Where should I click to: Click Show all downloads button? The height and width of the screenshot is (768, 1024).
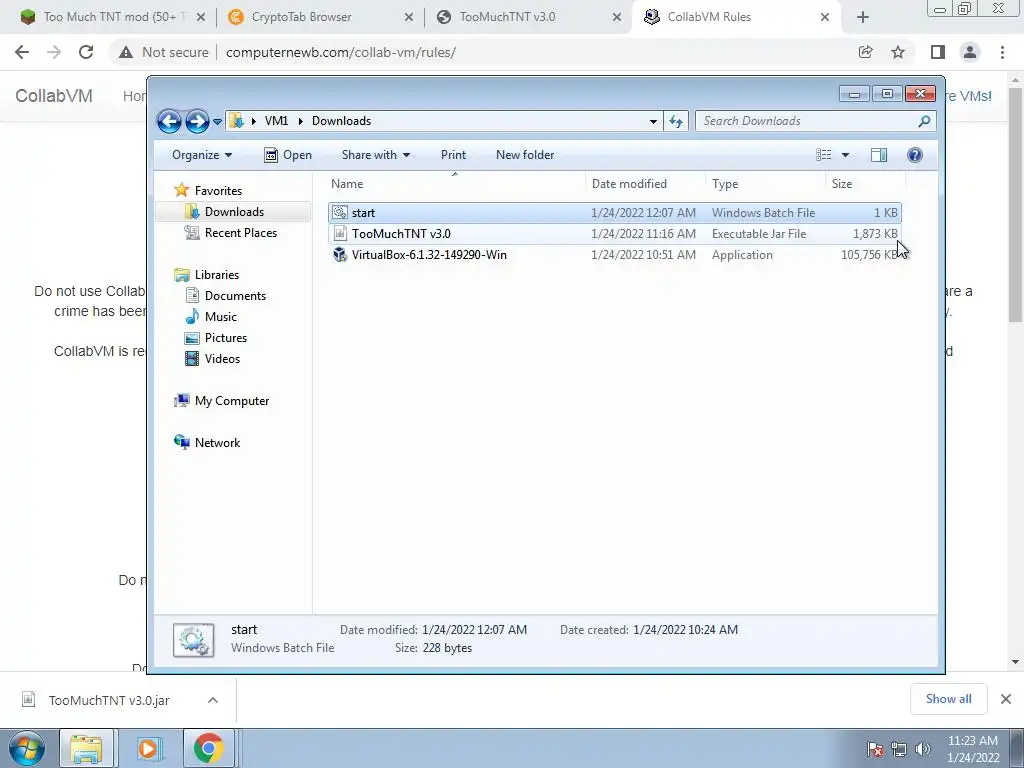948,699
